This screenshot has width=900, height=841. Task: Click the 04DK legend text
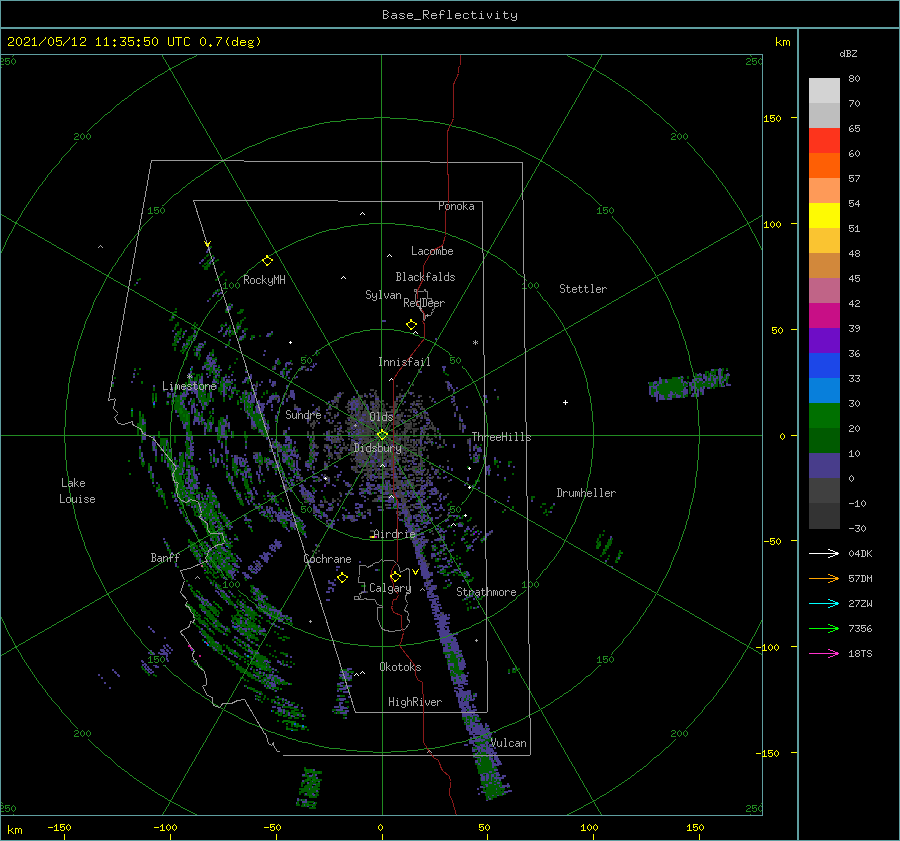860,553
